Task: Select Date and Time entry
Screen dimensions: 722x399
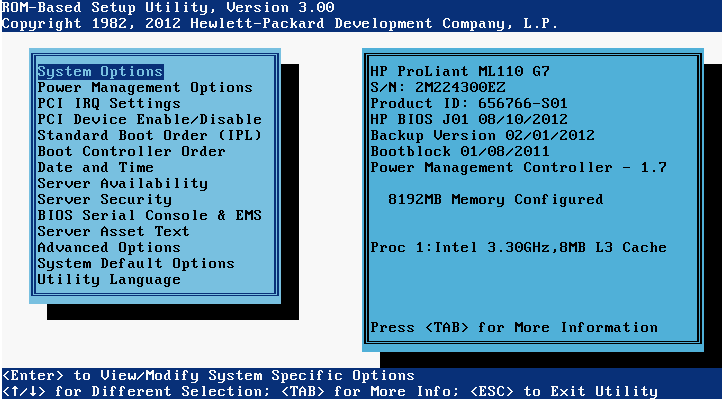Action: point(96,168)
